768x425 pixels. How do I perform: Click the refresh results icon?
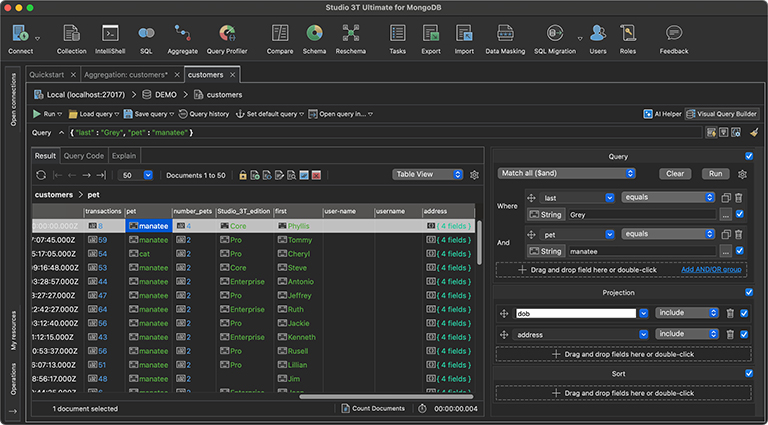41,175
